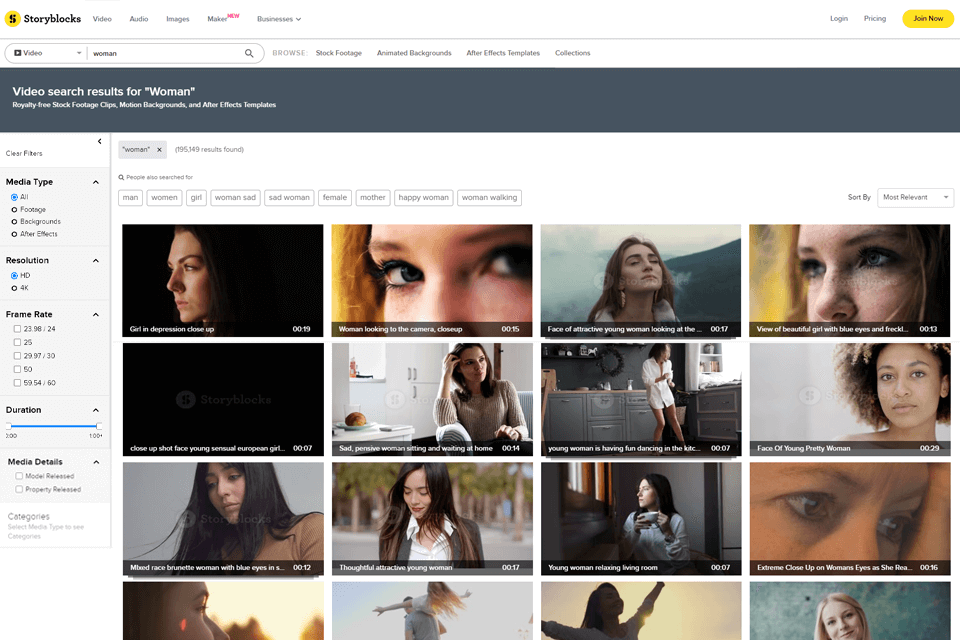The image size is (960, 640).
Task: Click Clear Filters
Action: coord(24,154)
